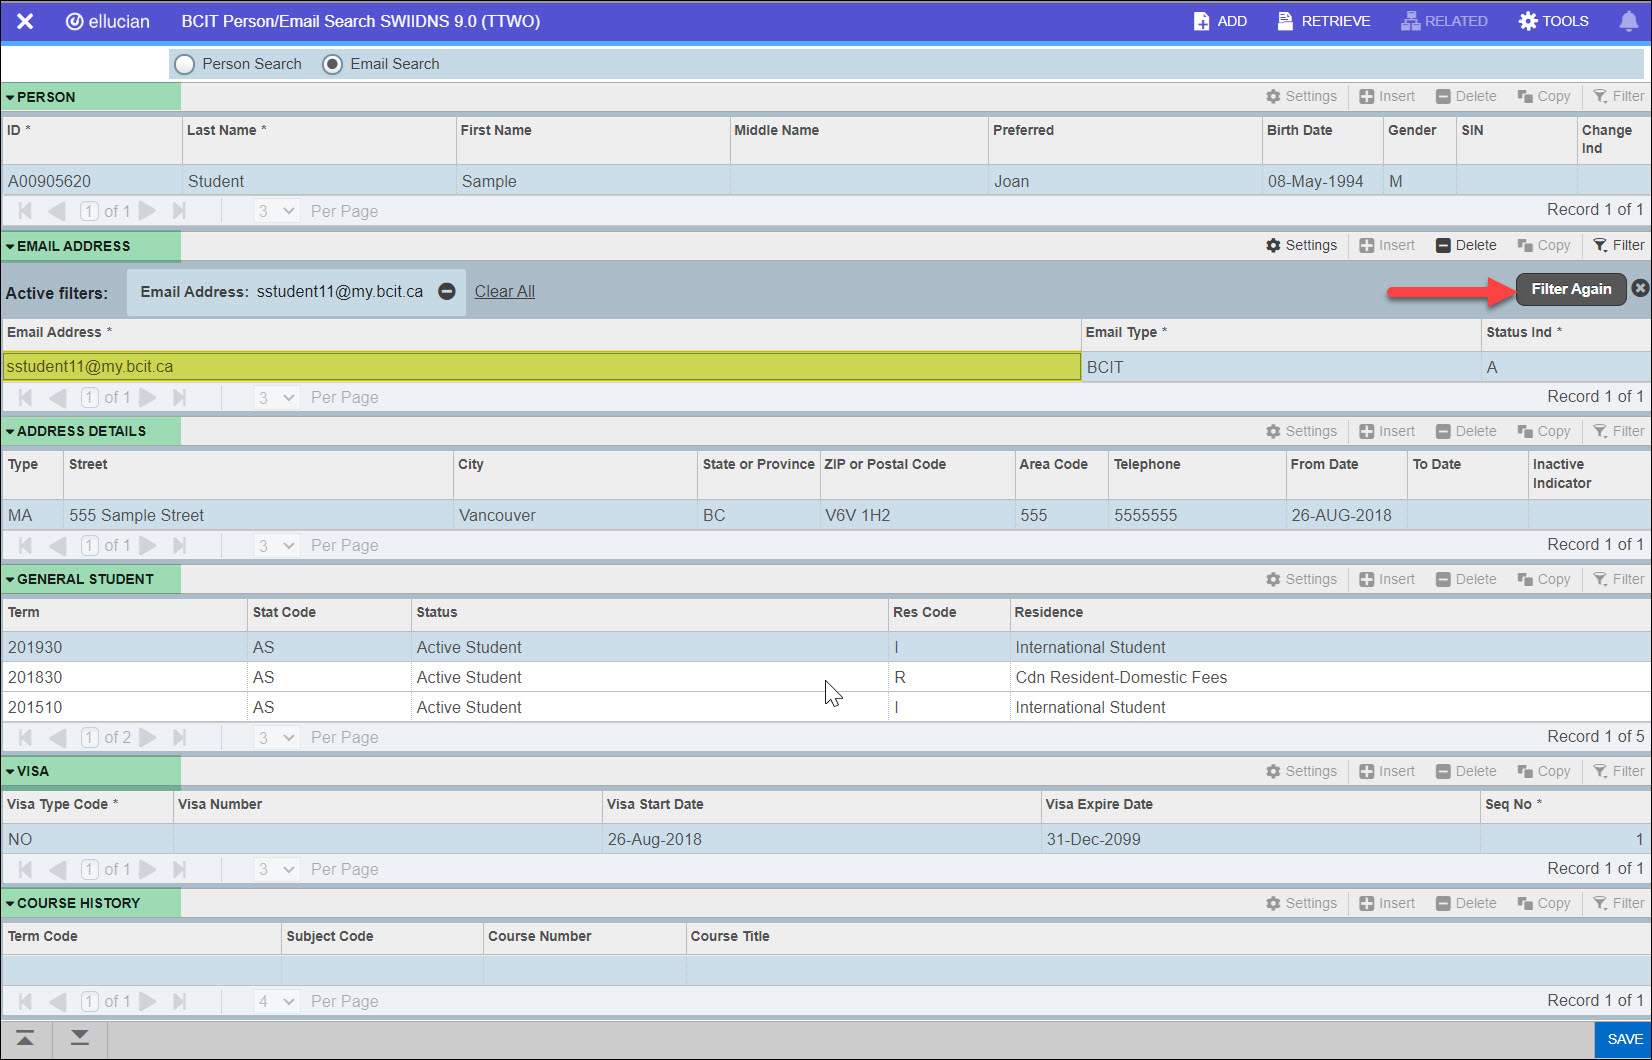This screenshot has height=1060, width=1652.
Task: Jump to last page in General Student
Action: [x=180, y=737]
